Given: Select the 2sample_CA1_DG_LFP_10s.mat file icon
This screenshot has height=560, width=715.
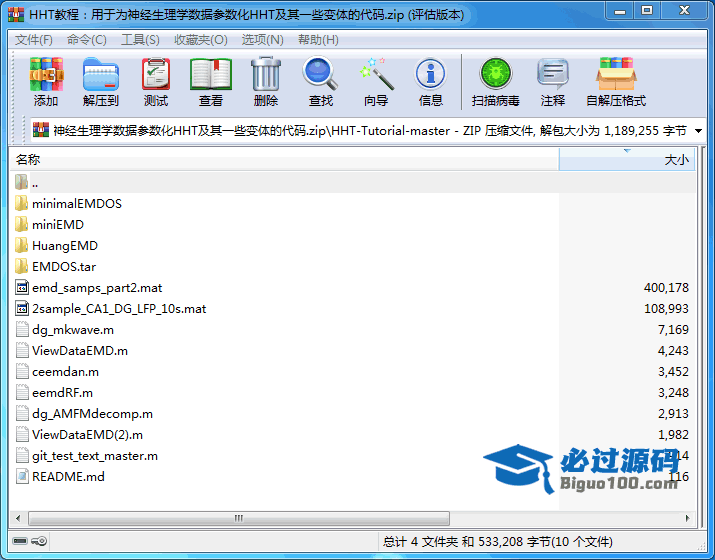Looking at the screenshot, I should click(x=22, y=308).
